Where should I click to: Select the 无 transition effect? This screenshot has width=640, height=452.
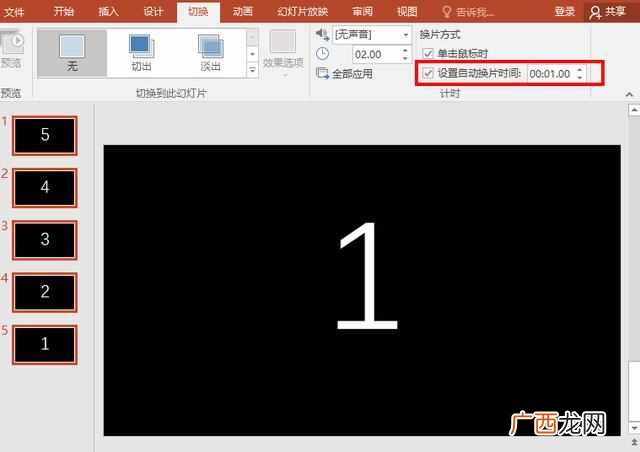tap(72, 53)
